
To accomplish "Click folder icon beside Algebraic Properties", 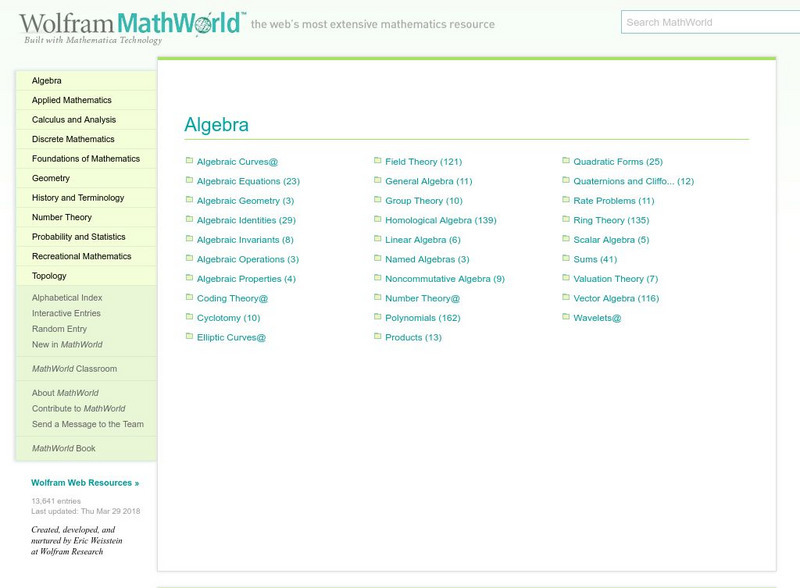I will coord(189,278).
